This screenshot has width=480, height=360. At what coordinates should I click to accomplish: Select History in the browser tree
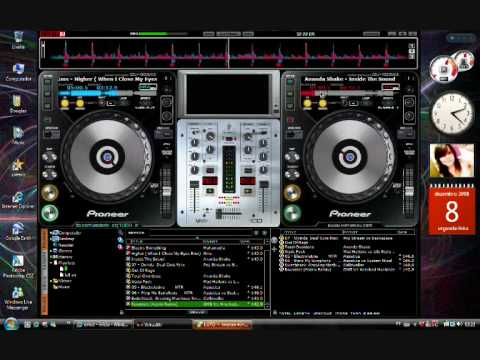65,257
